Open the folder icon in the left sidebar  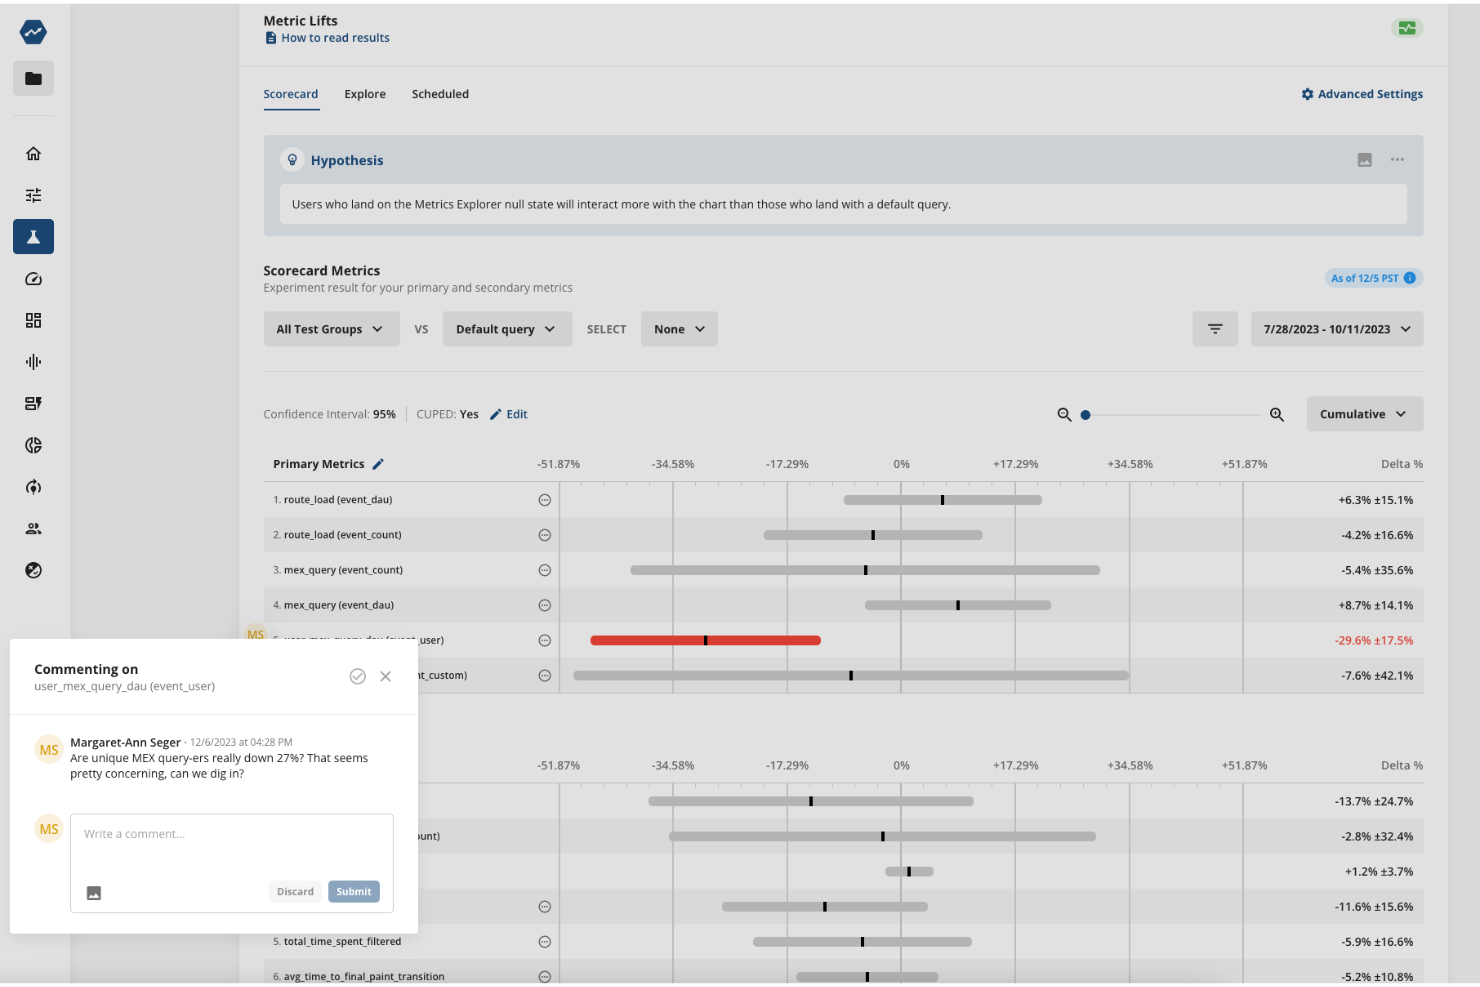(33, 78)
